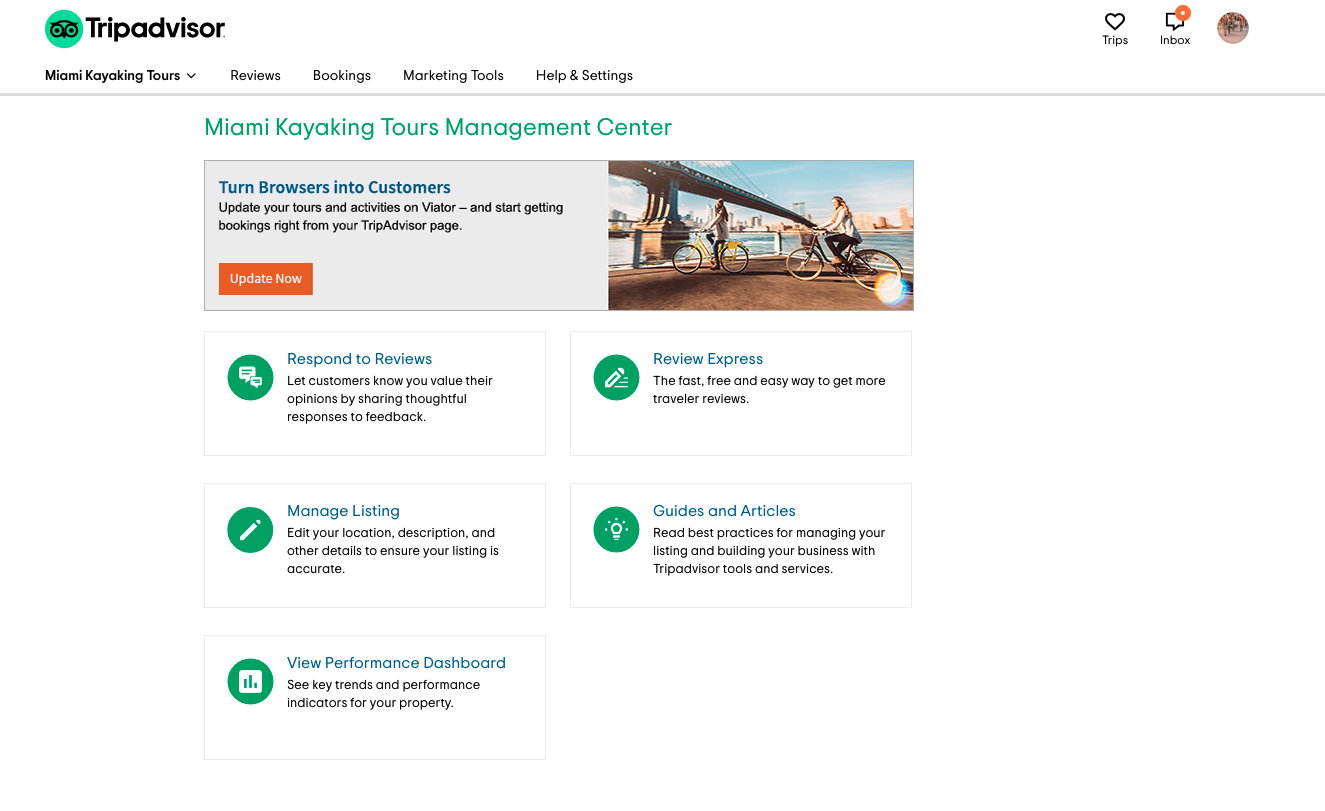Open the Inbox message icon
This screenshot has height=811, width=1325.
pos(1175,21)
